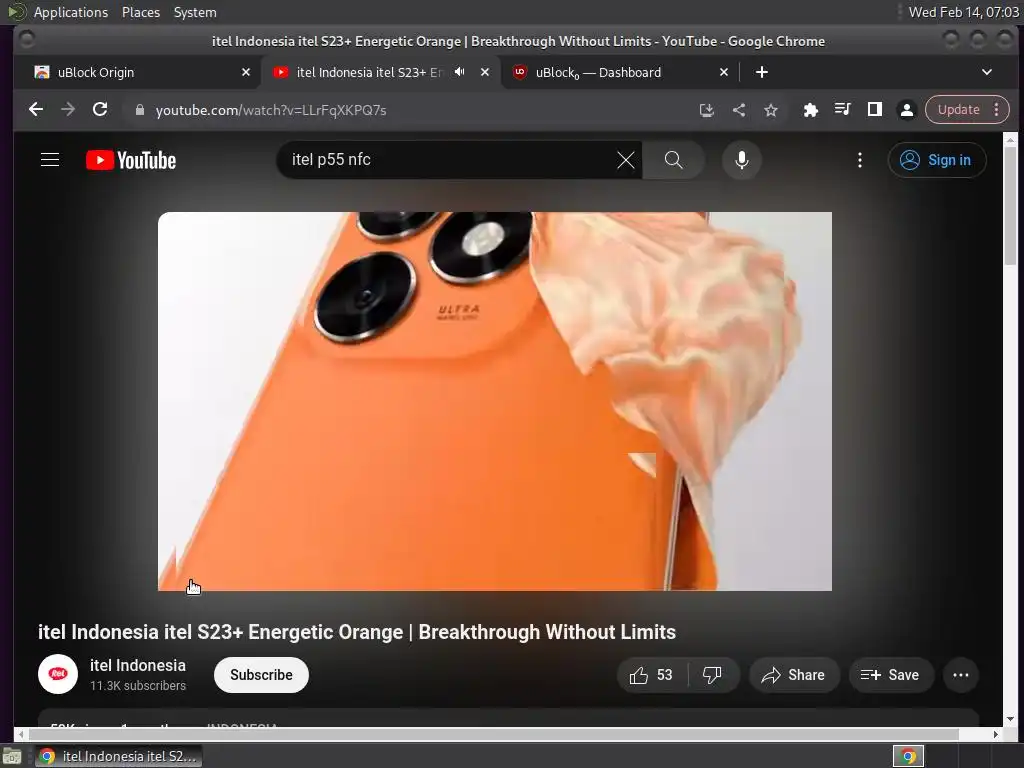
Task: Save video to playlist
Action: (890, 675)
